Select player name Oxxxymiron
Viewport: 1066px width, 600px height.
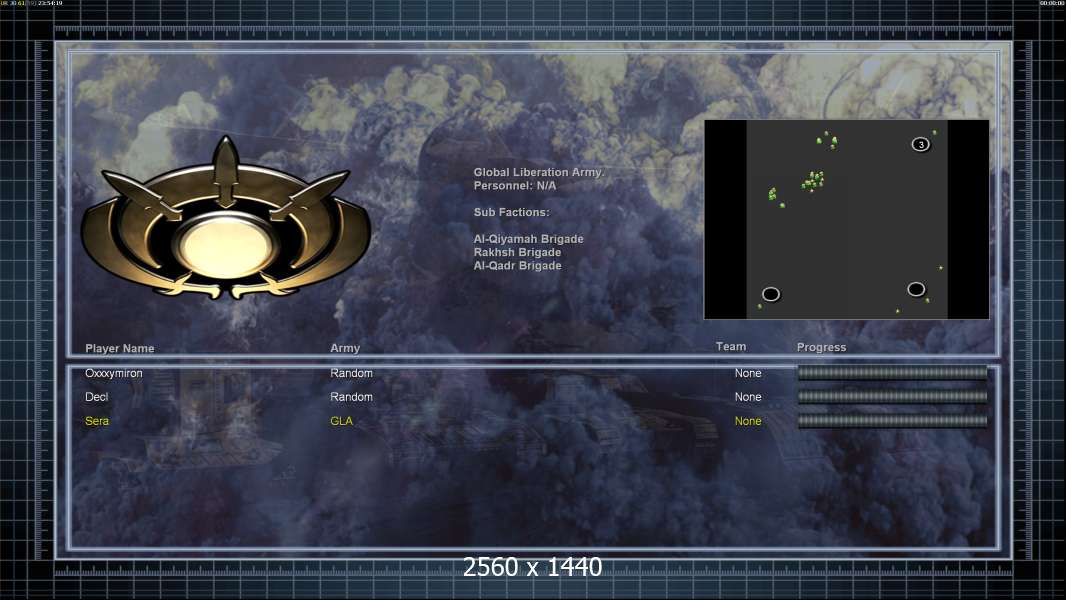(114, 373)
